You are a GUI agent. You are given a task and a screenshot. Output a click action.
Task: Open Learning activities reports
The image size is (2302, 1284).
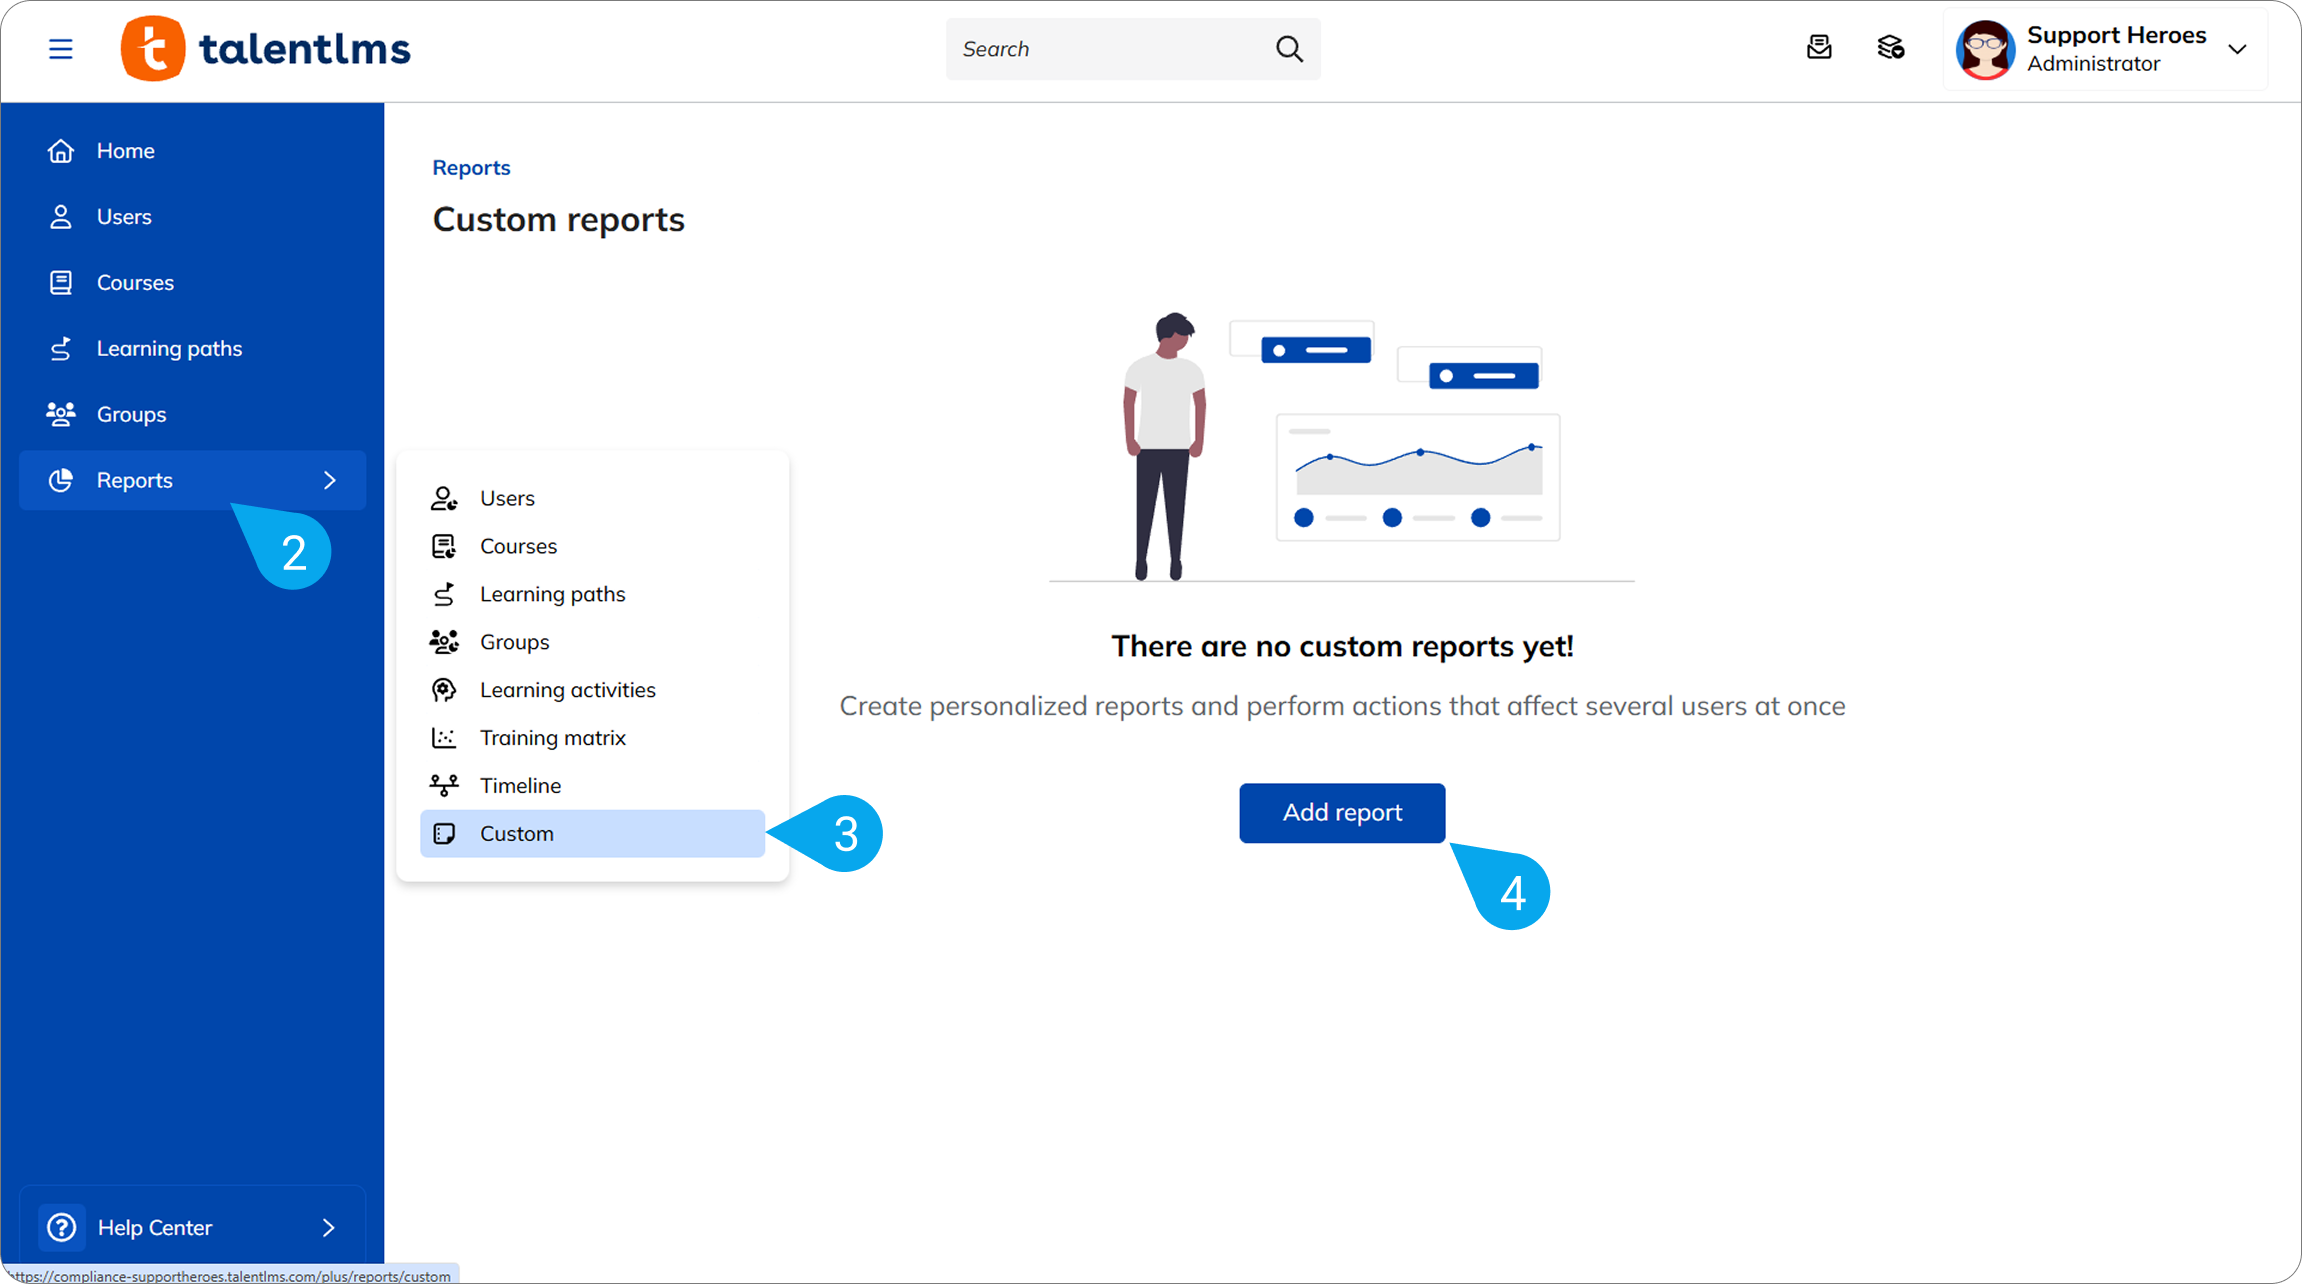[x=567, y=690]
